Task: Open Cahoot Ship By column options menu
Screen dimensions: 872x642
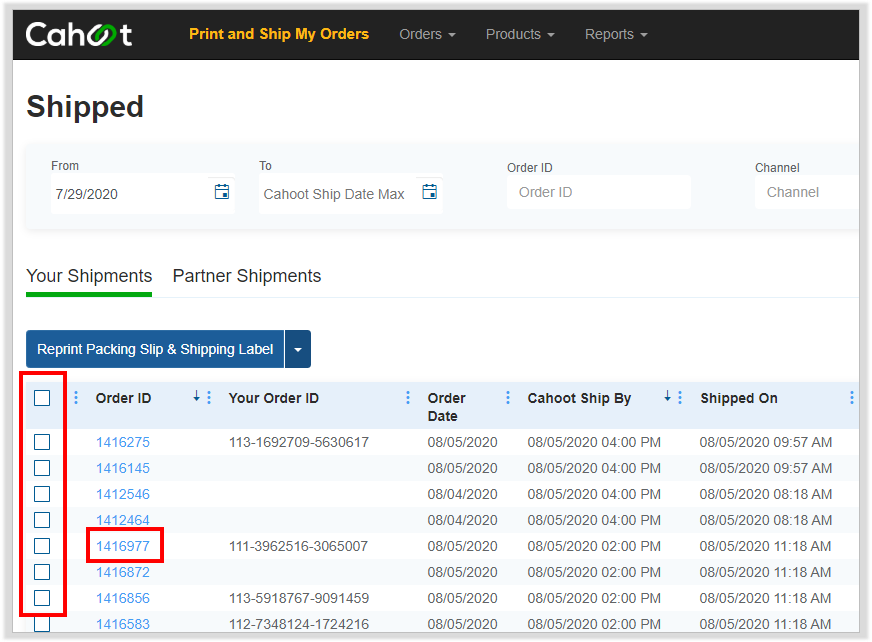Action: (x=680, y=398)
